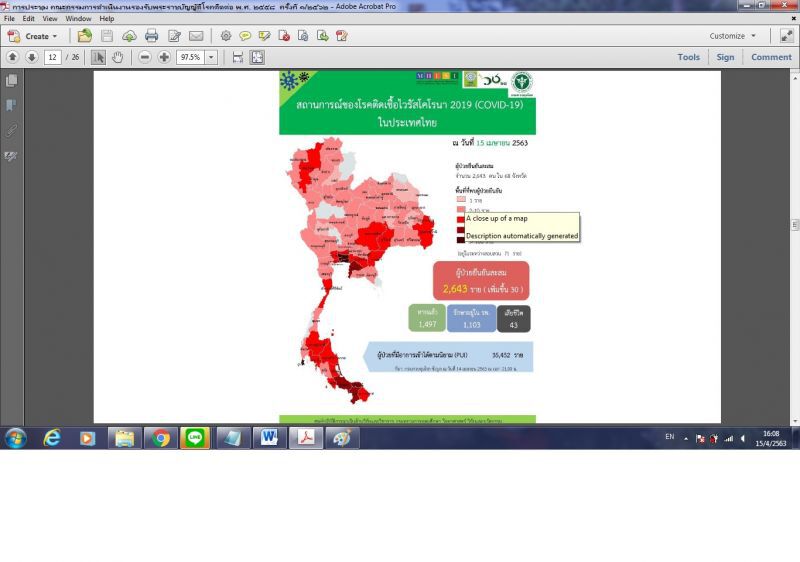Click the delete page icon
Screen dimensions: 800x562
coord(284,36)
